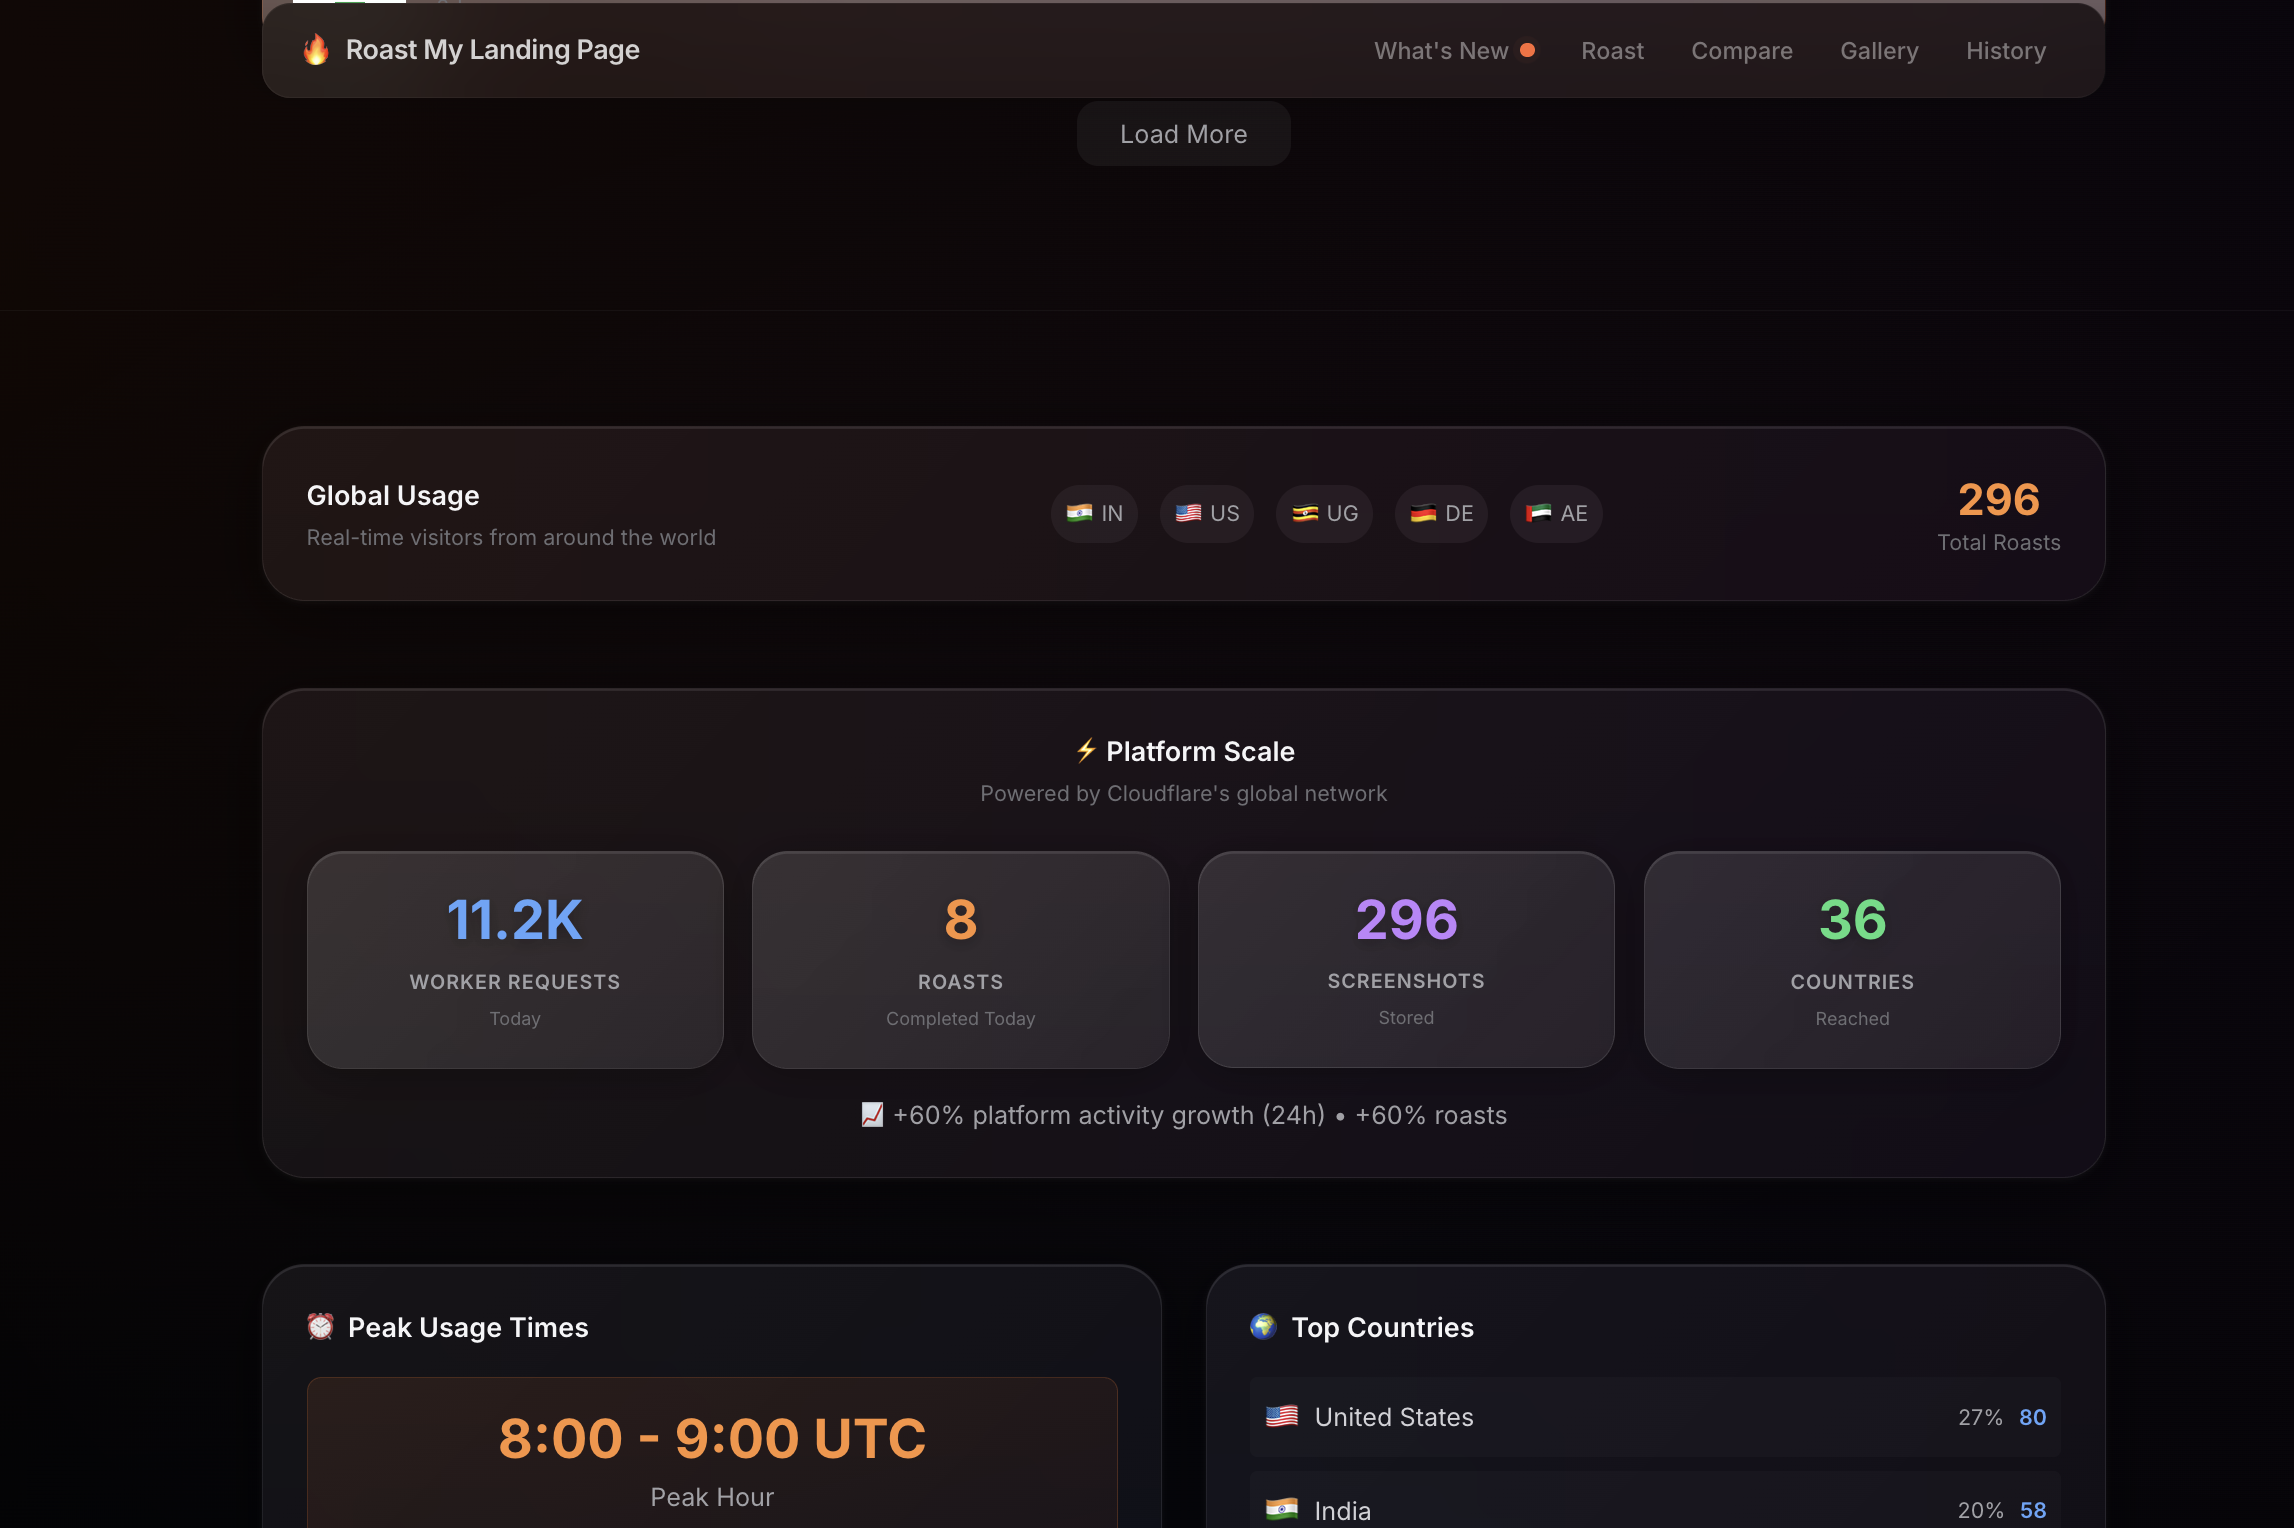Click the alarm clock Peak Usage icon
This screenshot has height=1528, width=2294.
320,1327
